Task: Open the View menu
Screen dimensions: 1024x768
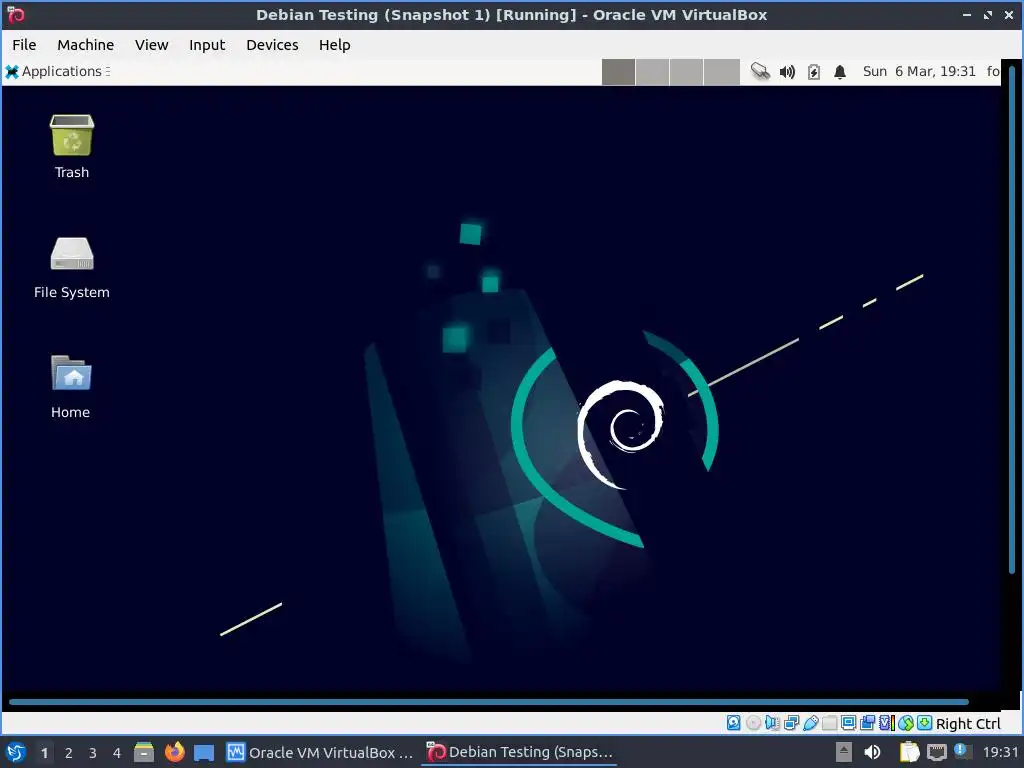Action: click(x=152, y=44)
